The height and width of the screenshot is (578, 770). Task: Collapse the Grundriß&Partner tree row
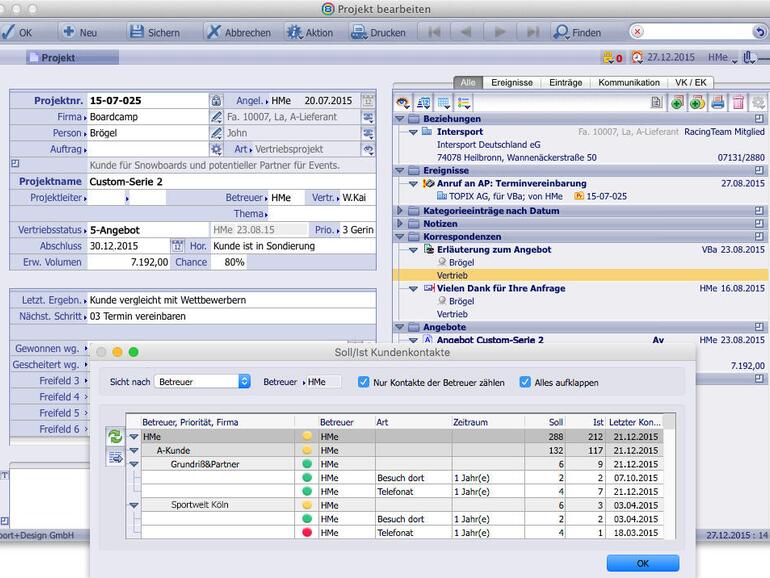coord(134,464)
